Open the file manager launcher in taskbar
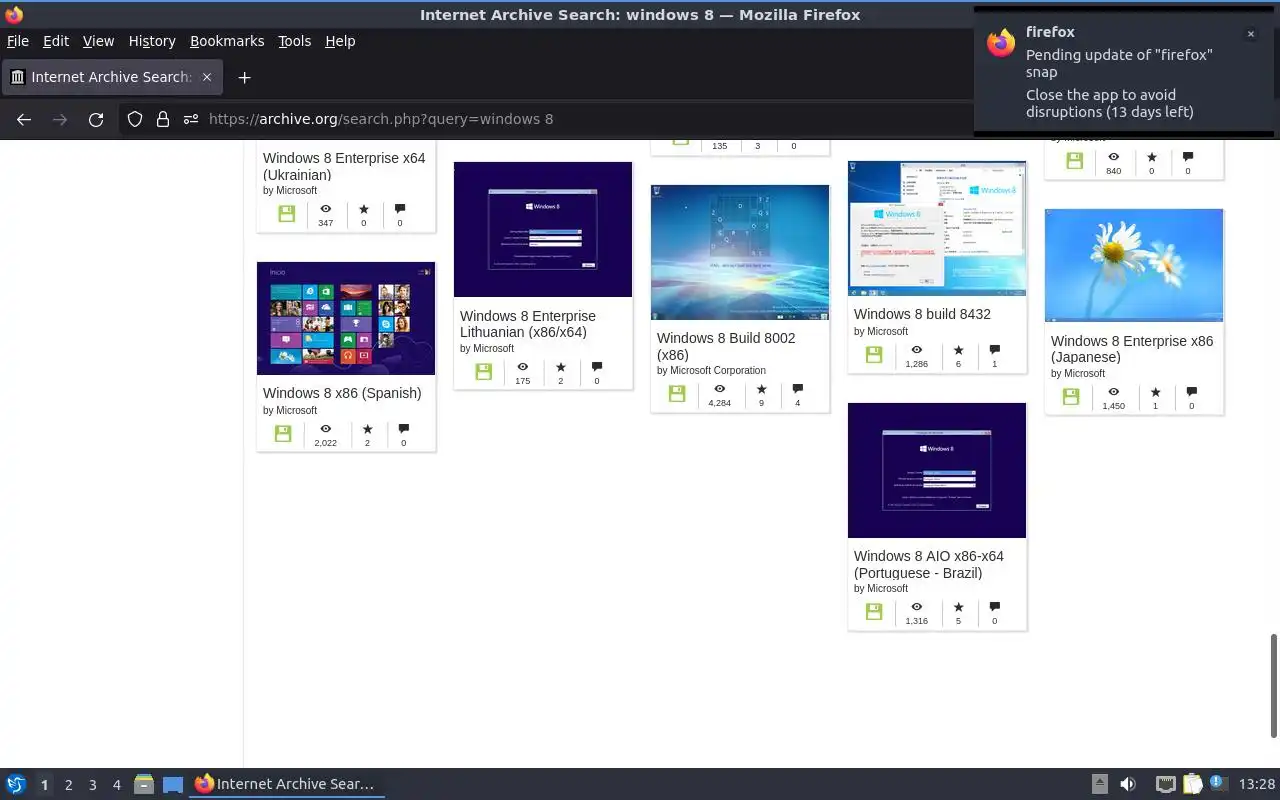The width and height of the screenshot is (1280, 800). click(144, 784)
